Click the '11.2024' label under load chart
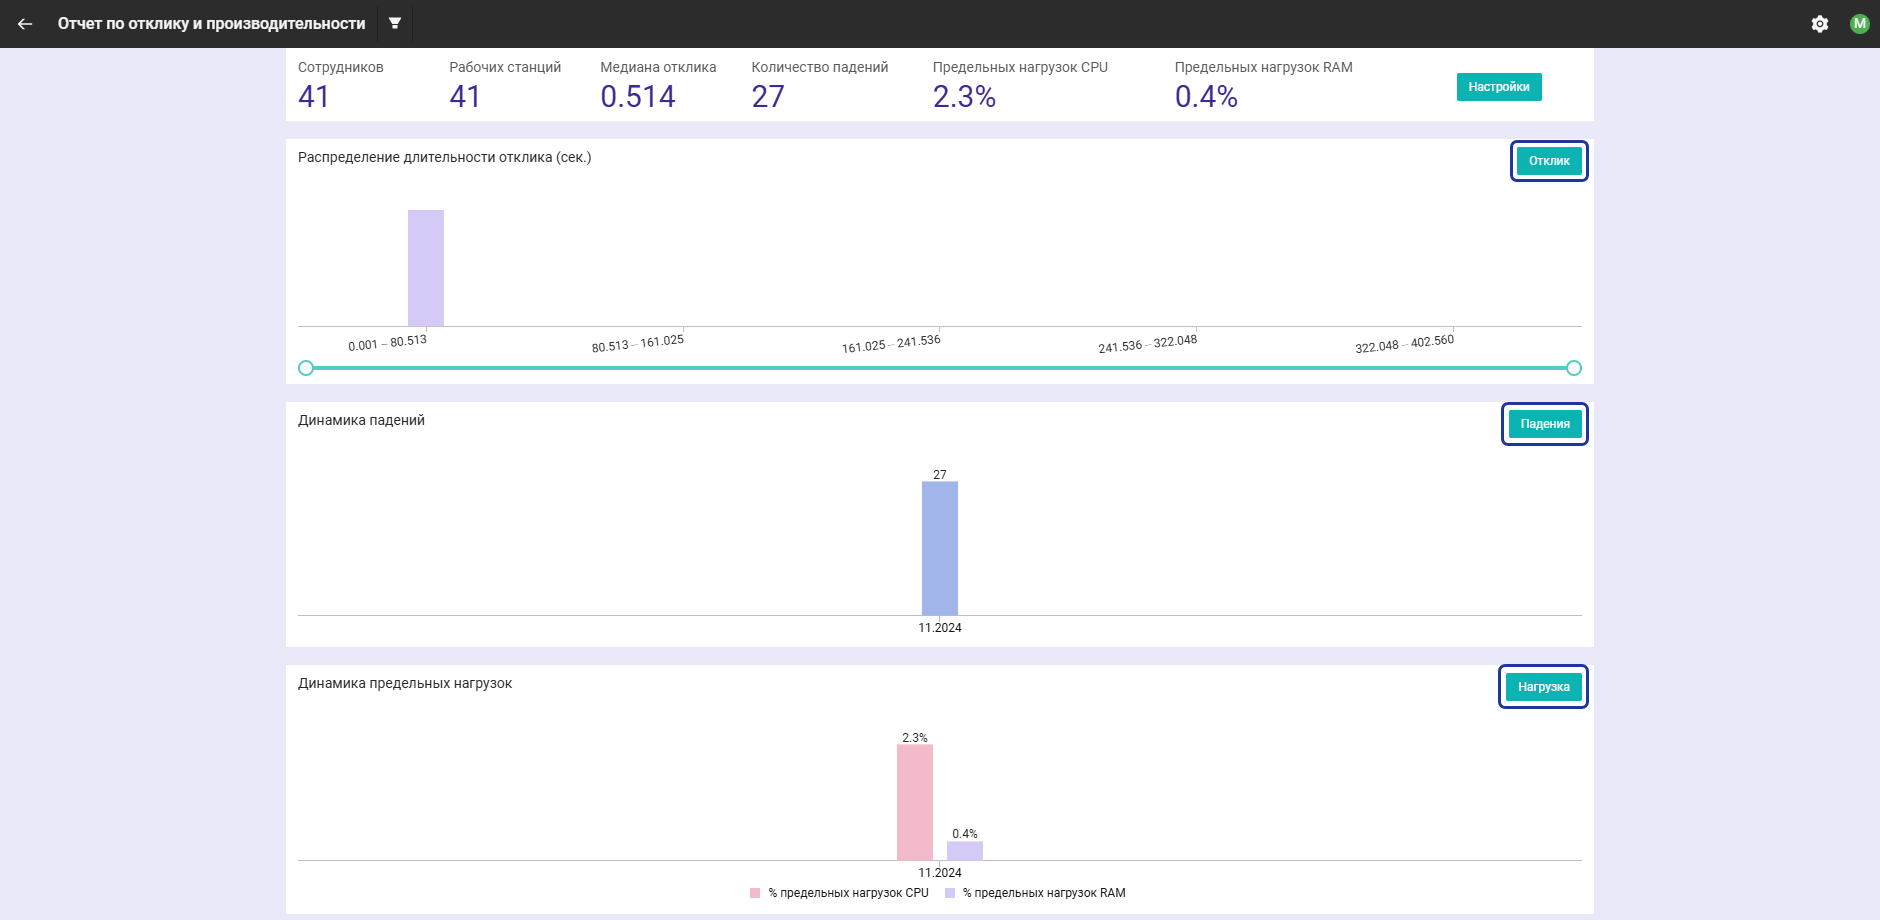The image size is (1880, 920). point(940,873)
